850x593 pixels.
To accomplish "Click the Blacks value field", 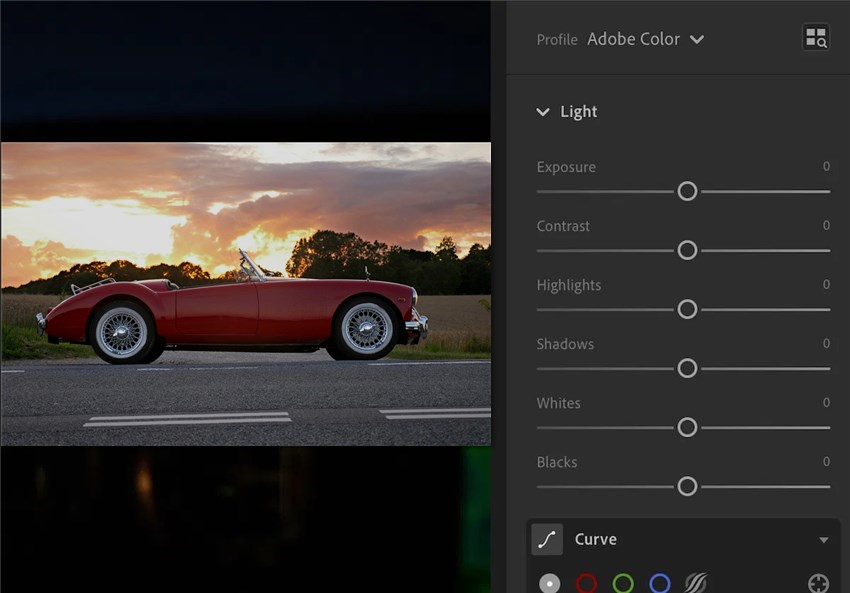I will (826, 462).
